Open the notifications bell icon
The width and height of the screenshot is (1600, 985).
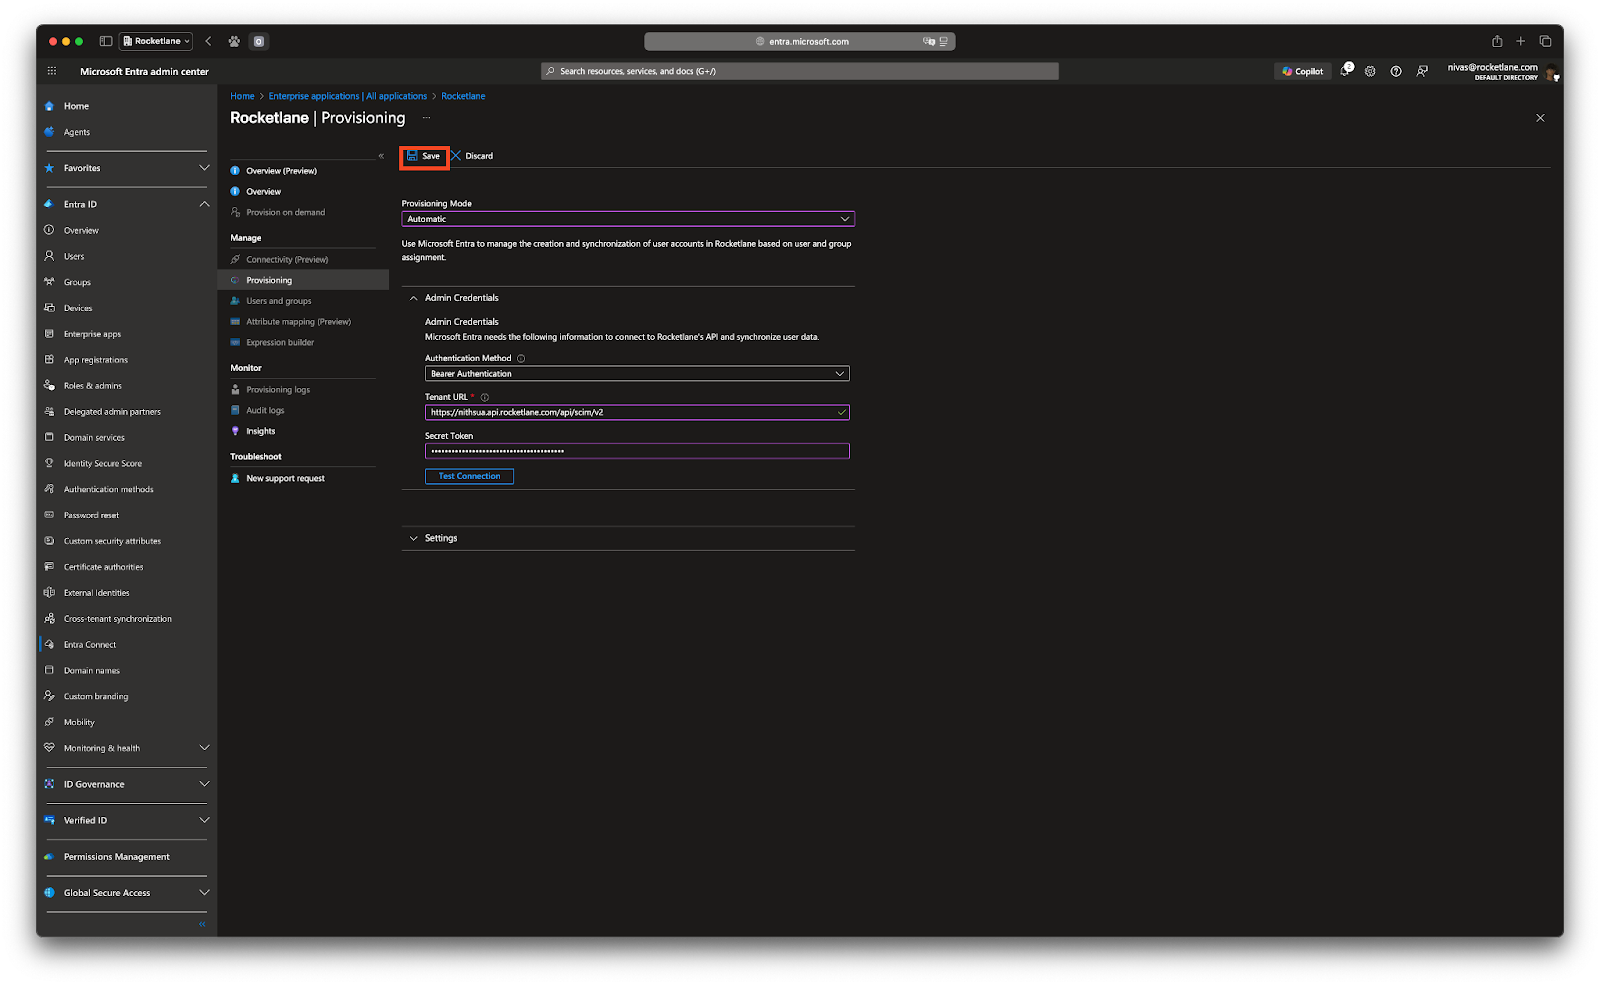(1346, 71)
